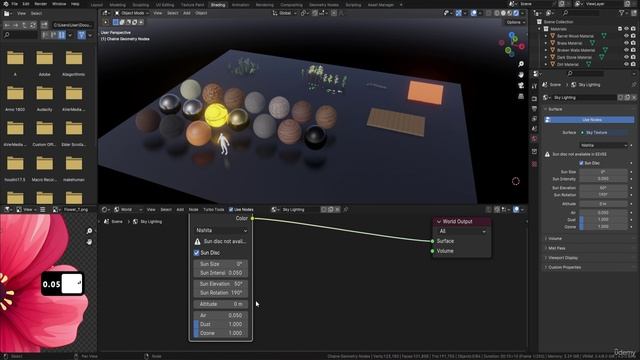Hide the Dark Stone Material in outliner
The image size is (640, 360).
(x=626, y=57)
